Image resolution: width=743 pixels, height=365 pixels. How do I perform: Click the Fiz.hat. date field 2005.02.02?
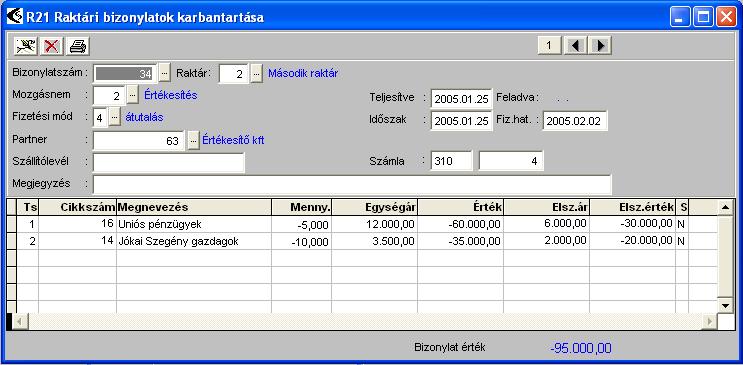point(575,120)
